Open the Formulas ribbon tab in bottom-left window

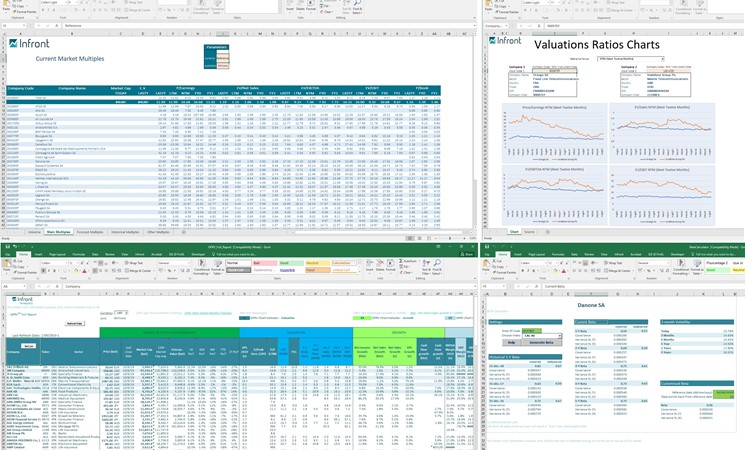[77, 255]
